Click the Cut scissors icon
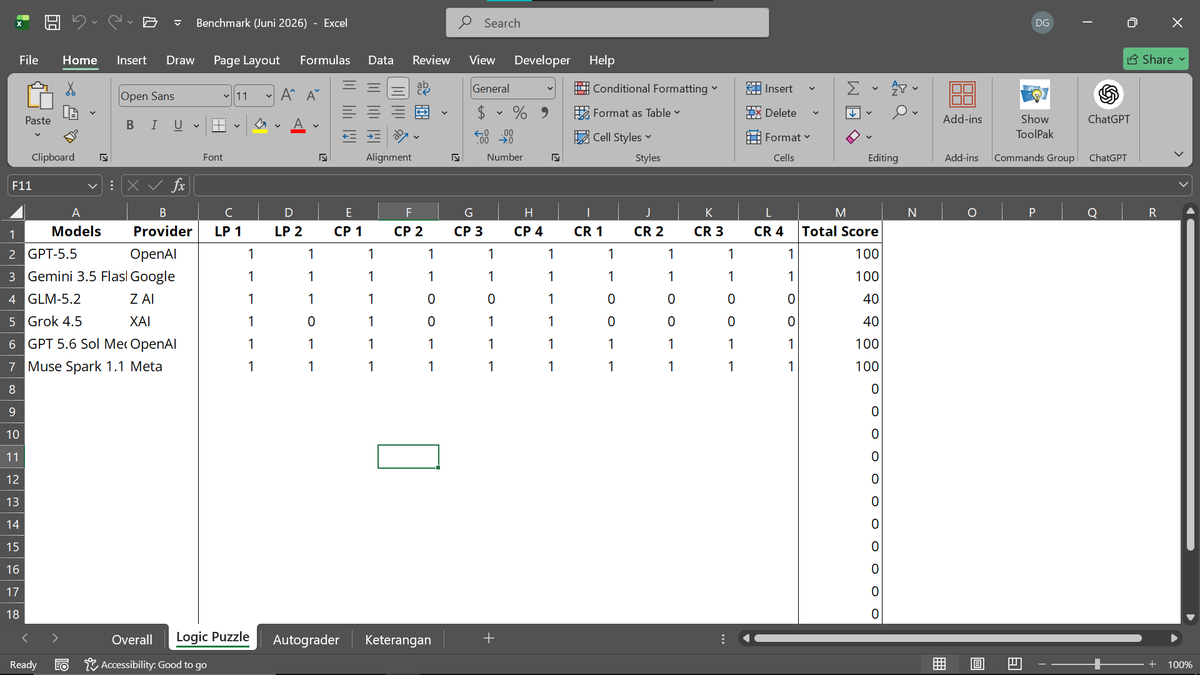Screen dimensions: 1200x675 (71, 90)
